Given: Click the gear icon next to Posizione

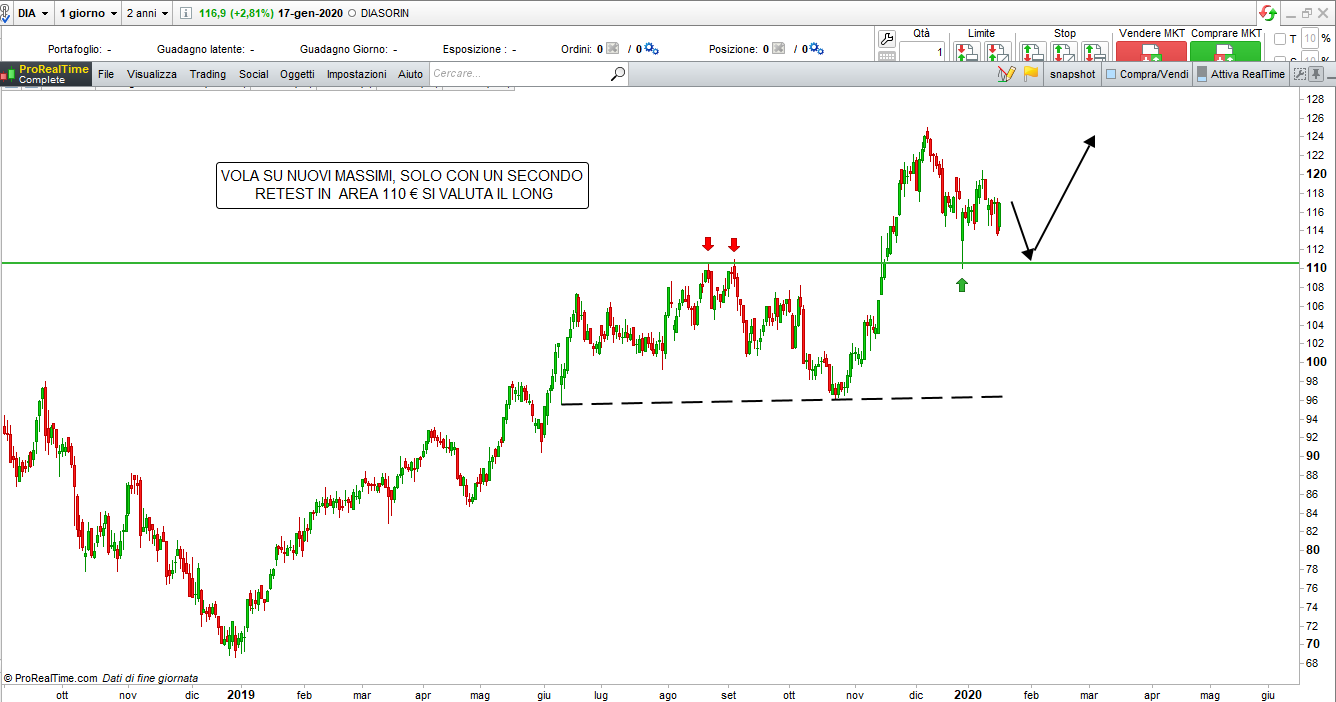Looking at the screenshot, I should [816, 49].
